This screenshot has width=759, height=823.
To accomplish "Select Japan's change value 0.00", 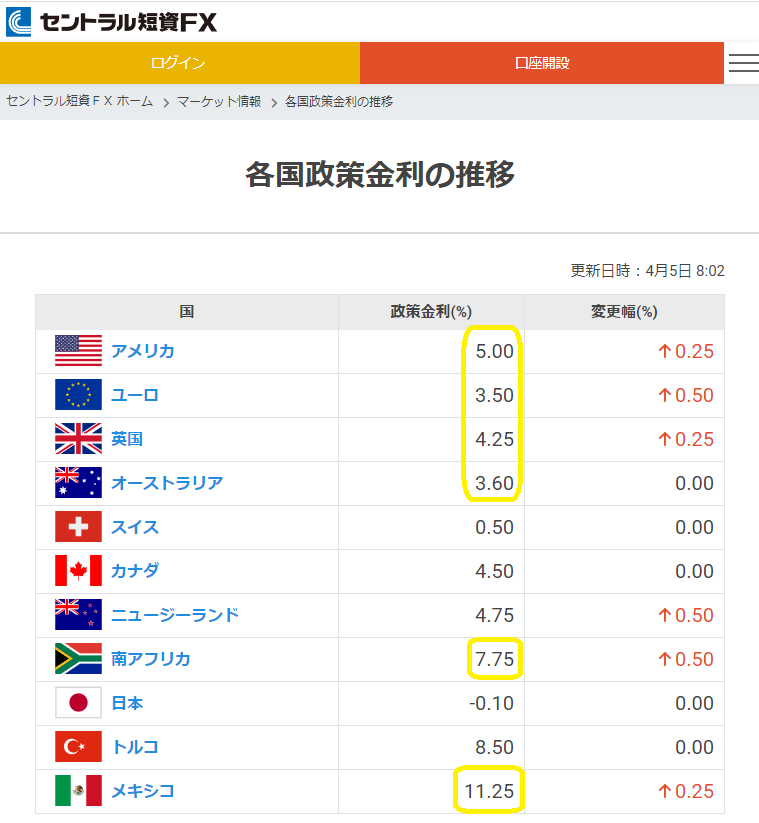I will pos(694,703).
